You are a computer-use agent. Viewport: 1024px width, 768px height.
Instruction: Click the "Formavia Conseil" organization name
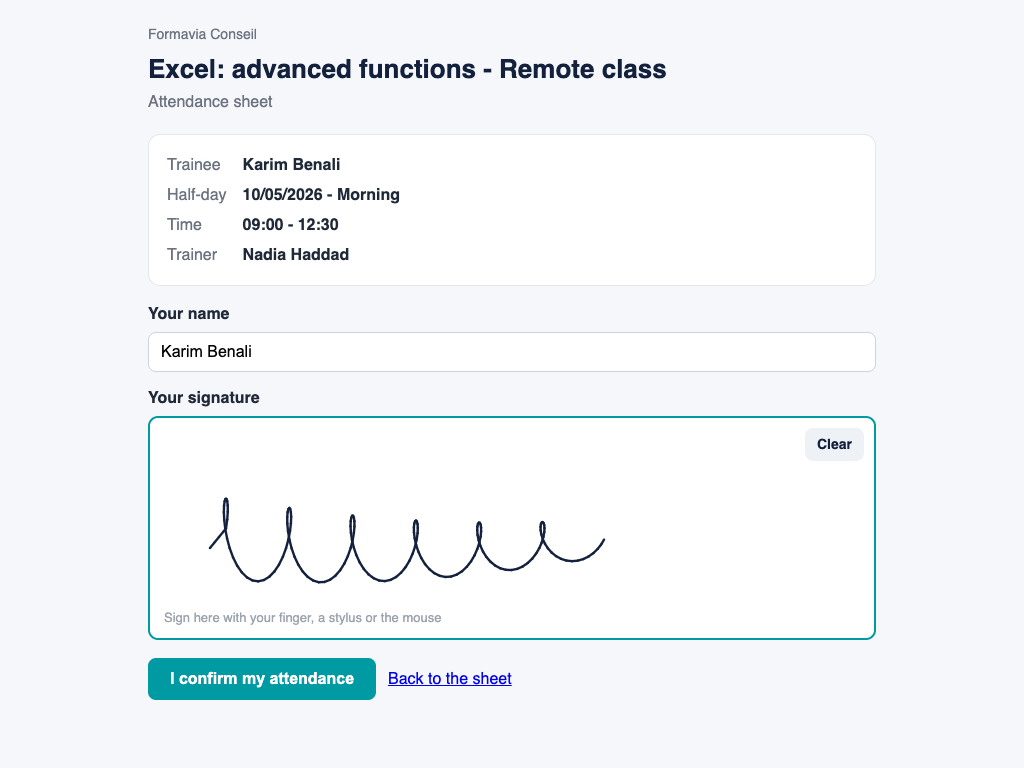(202, 34)
